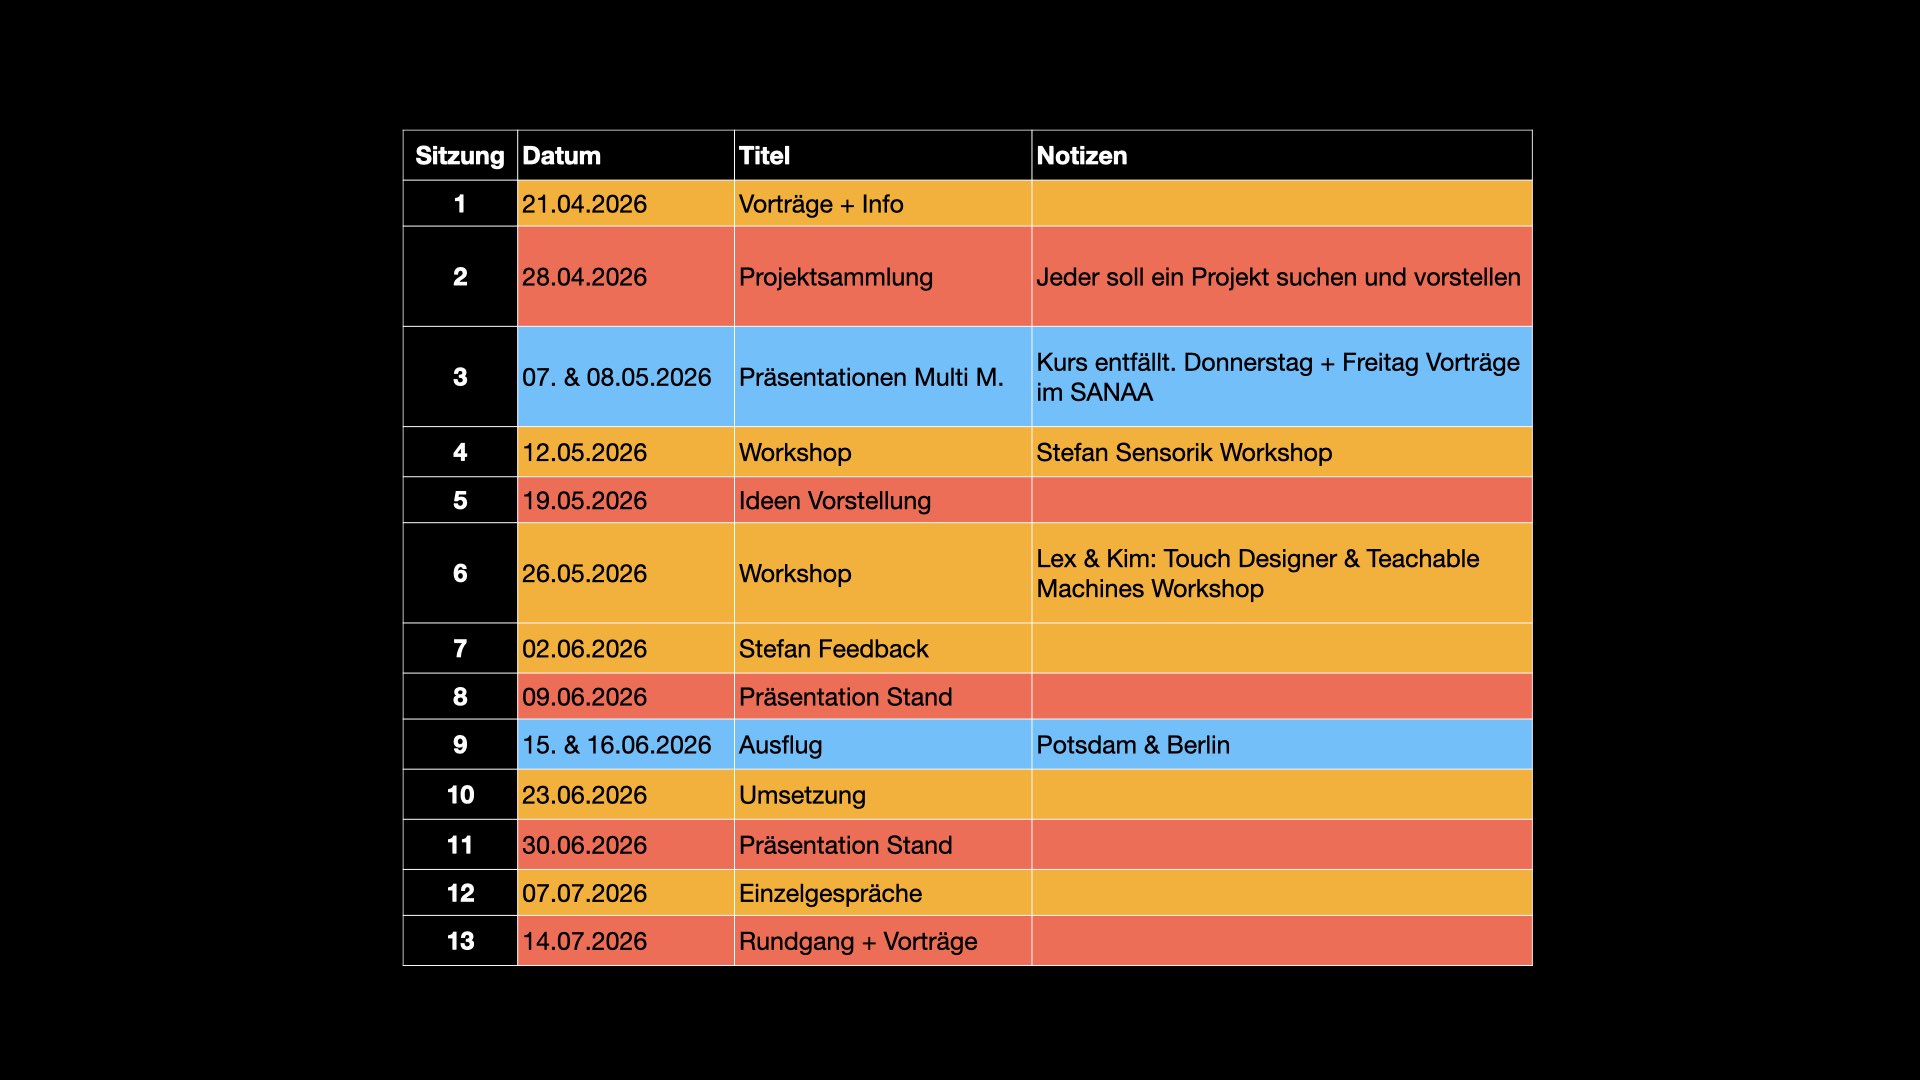1920x1080 pixels.
Task: Select the date cell 21.04.2026
Action: 626,204
